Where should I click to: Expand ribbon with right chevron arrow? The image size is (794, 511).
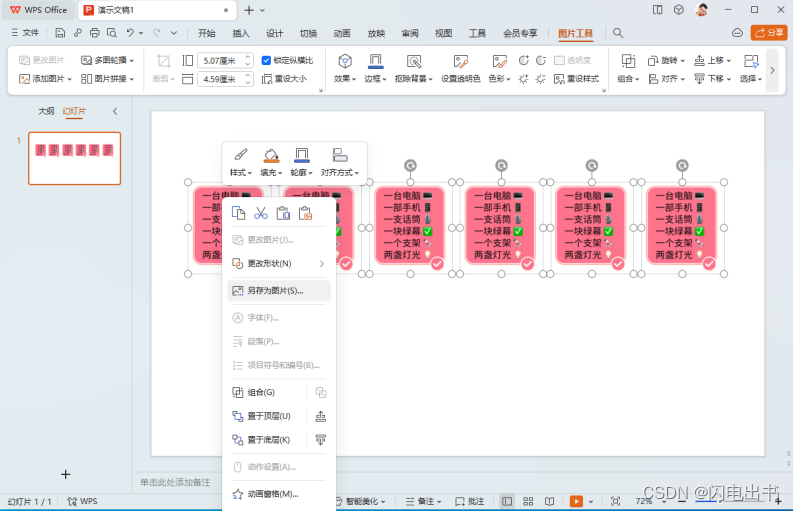click(772, 70)
